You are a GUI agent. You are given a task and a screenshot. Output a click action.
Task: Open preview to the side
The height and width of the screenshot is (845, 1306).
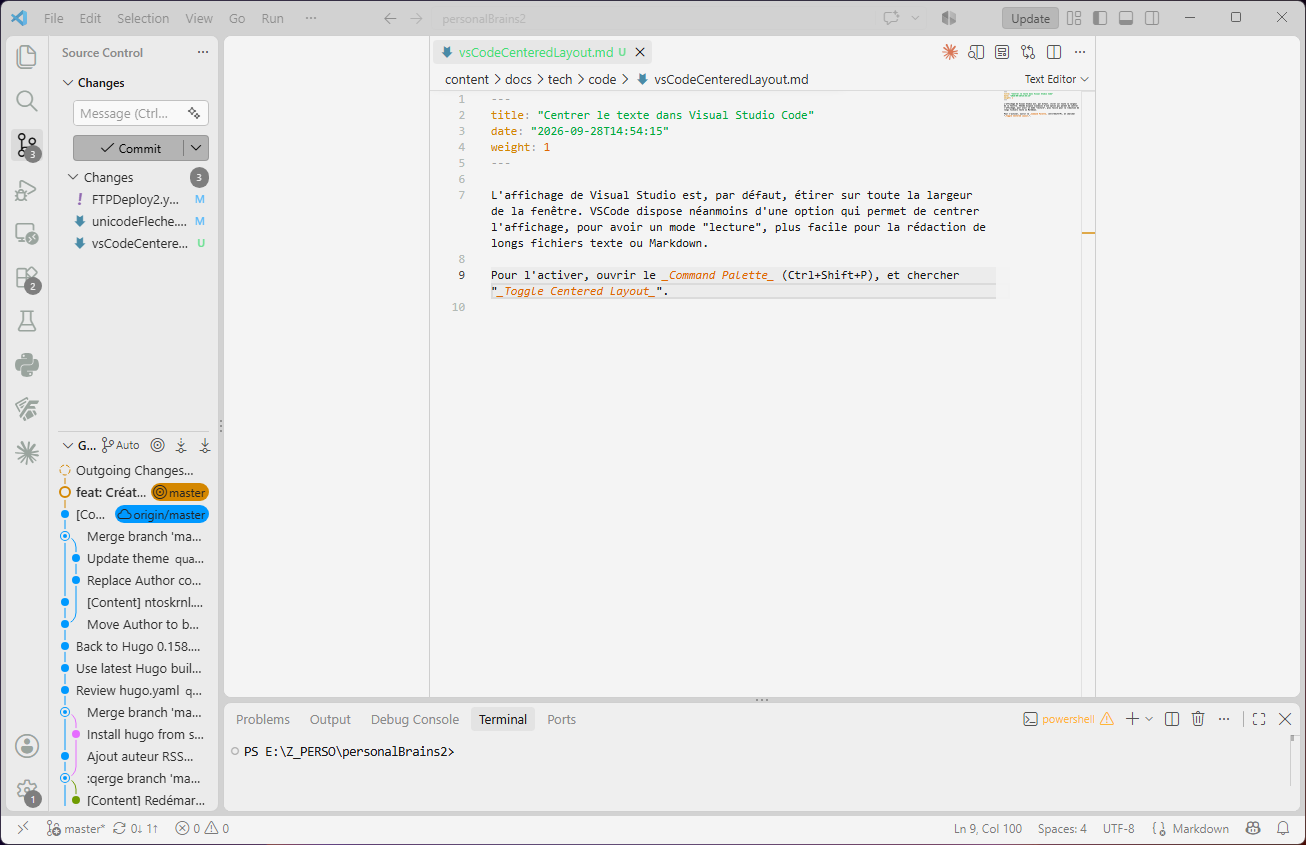[976, 52]
